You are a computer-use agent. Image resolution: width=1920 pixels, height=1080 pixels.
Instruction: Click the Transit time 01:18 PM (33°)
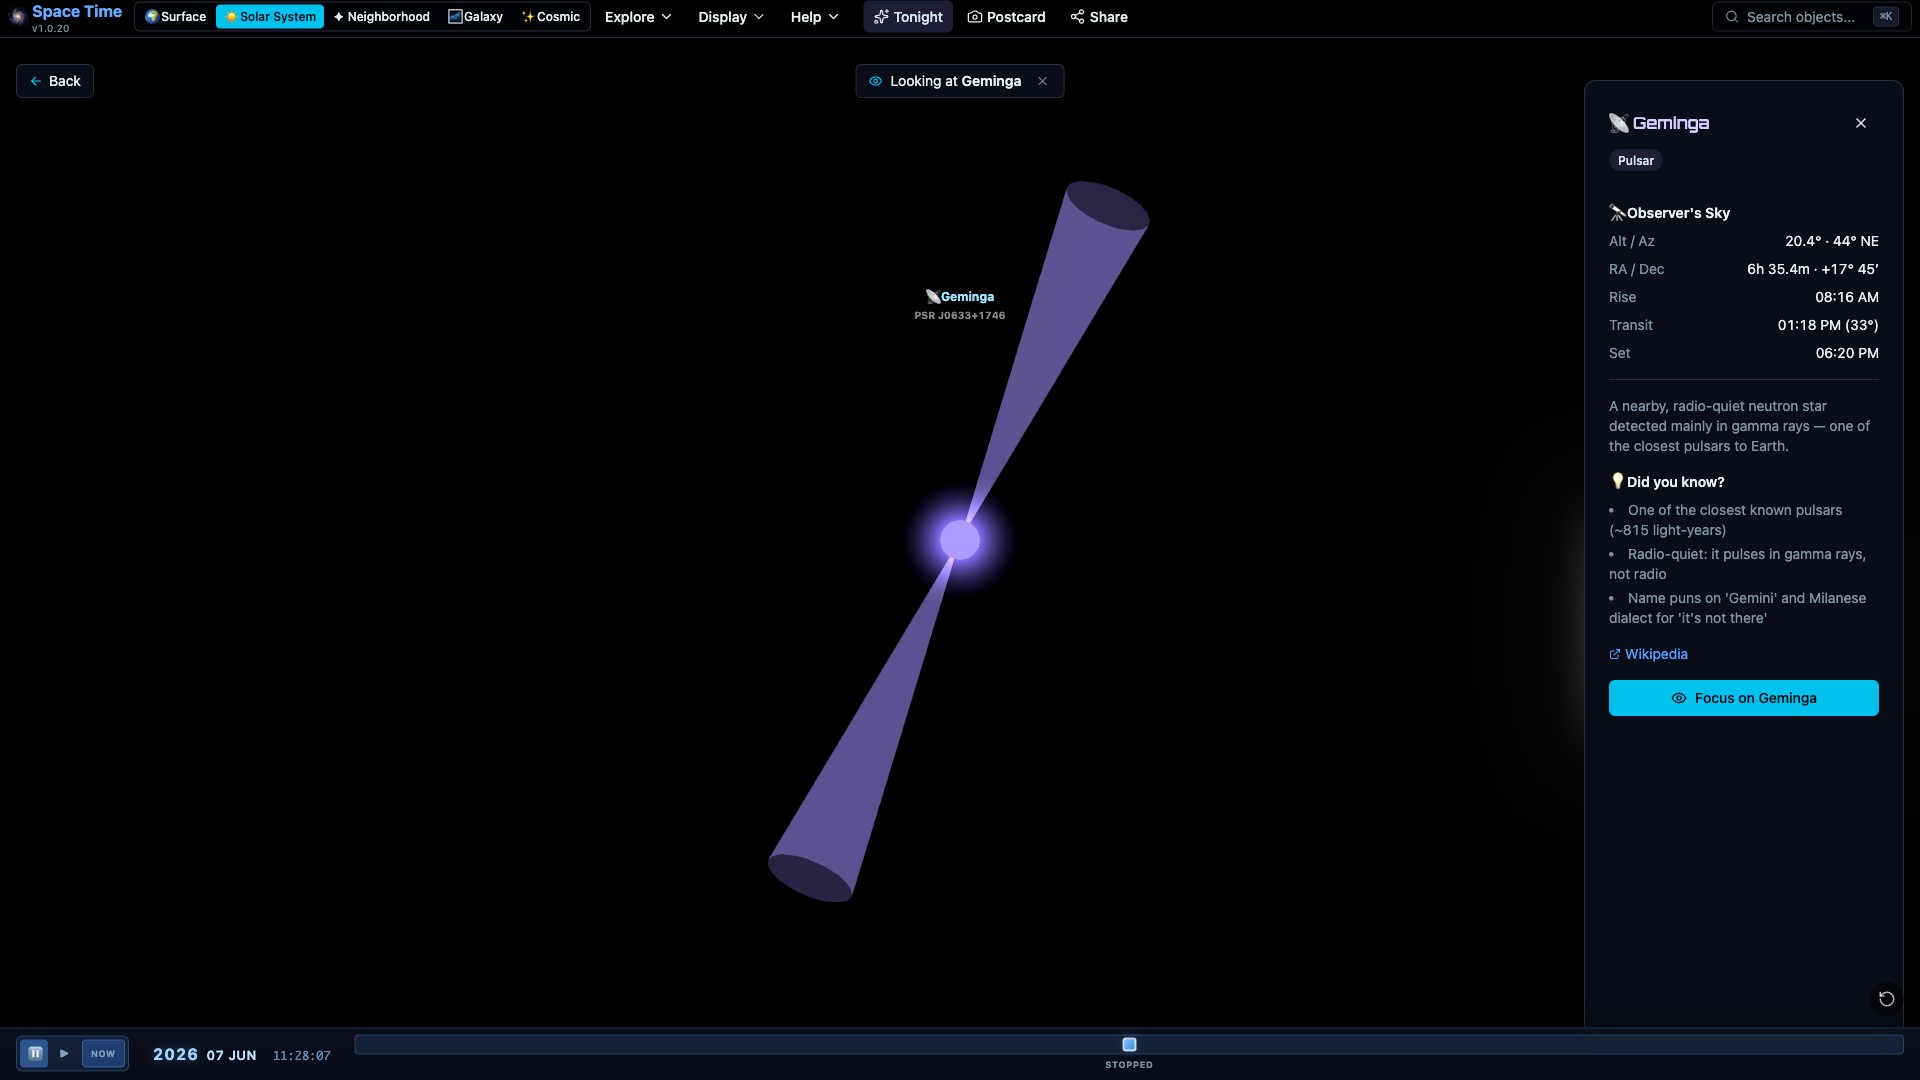click(x=1828, y=325)
